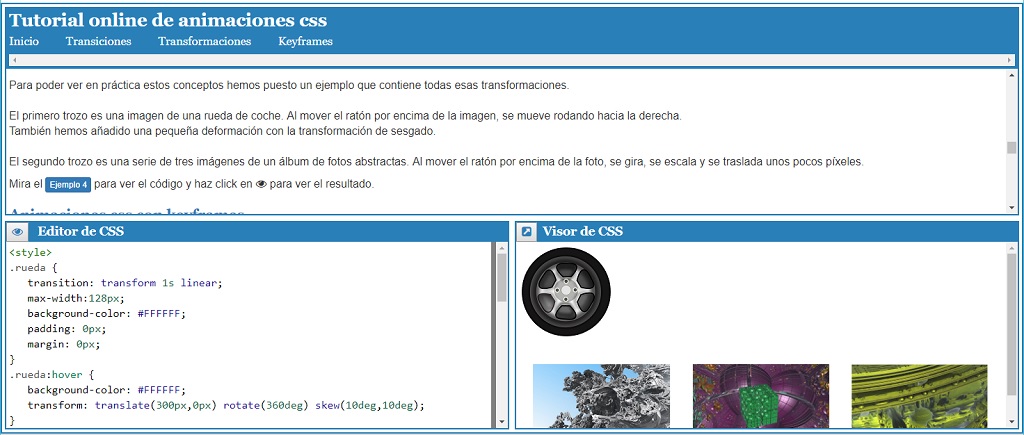Click the eye icon in the CSS editor header
This screenshot has height=435, width=1024.
coord(18,231)
